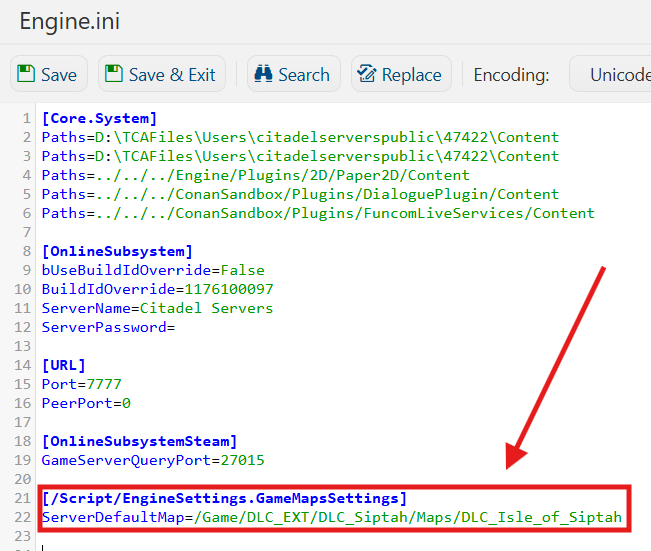Click the Engine.ini file title
651x551 pixels.
tap(70, 21)
